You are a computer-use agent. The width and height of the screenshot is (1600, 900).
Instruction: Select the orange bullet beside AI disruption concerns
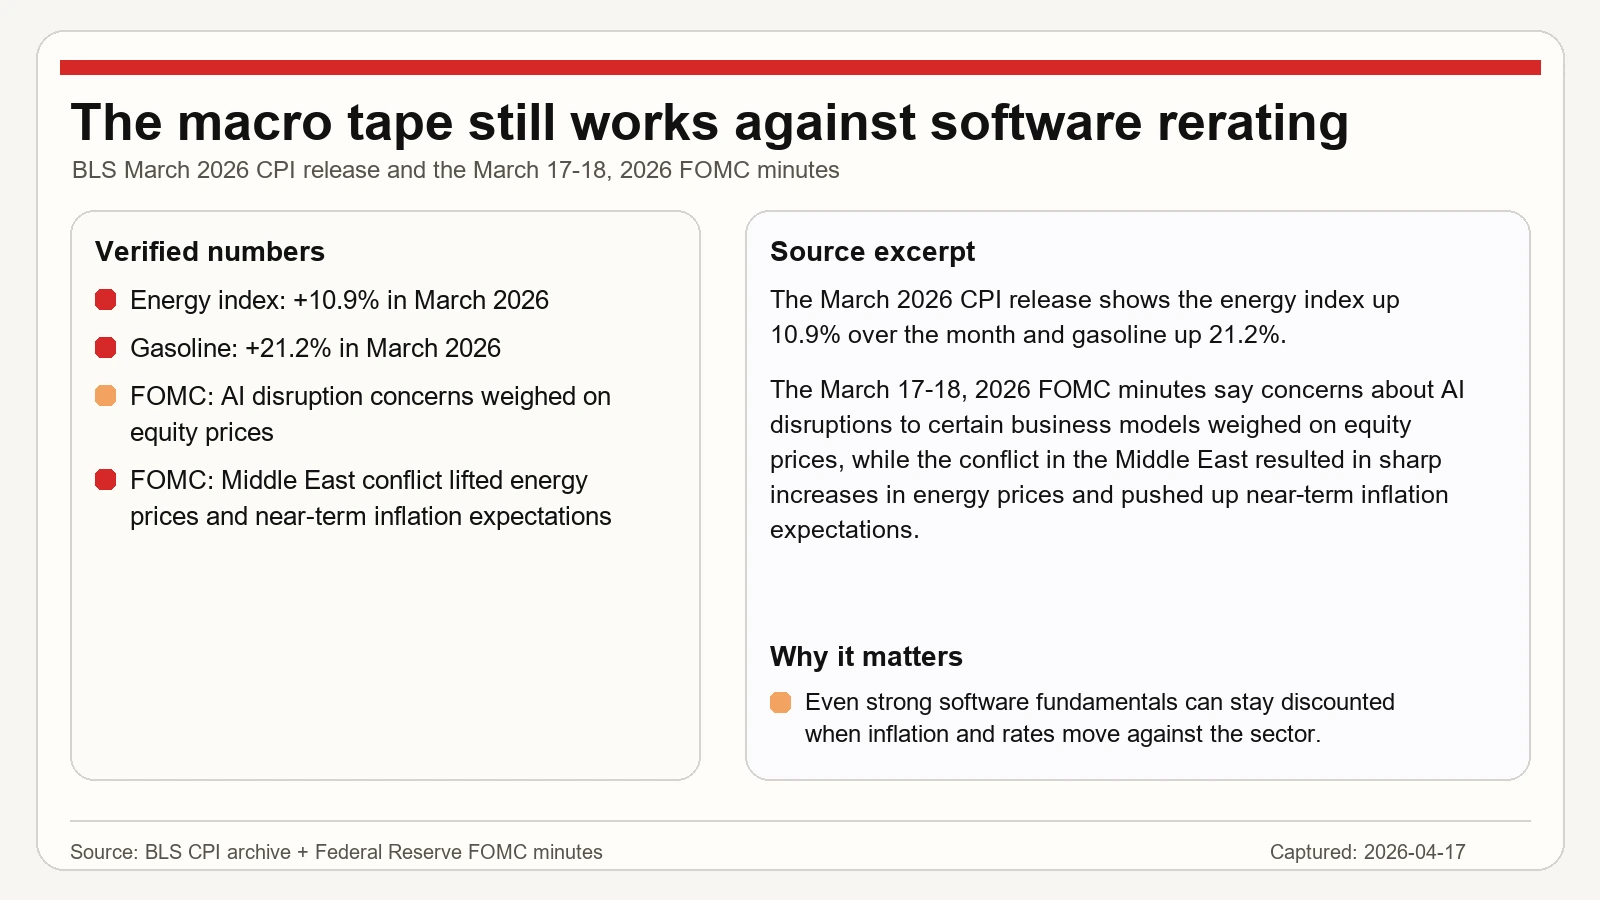coord(105,396)
